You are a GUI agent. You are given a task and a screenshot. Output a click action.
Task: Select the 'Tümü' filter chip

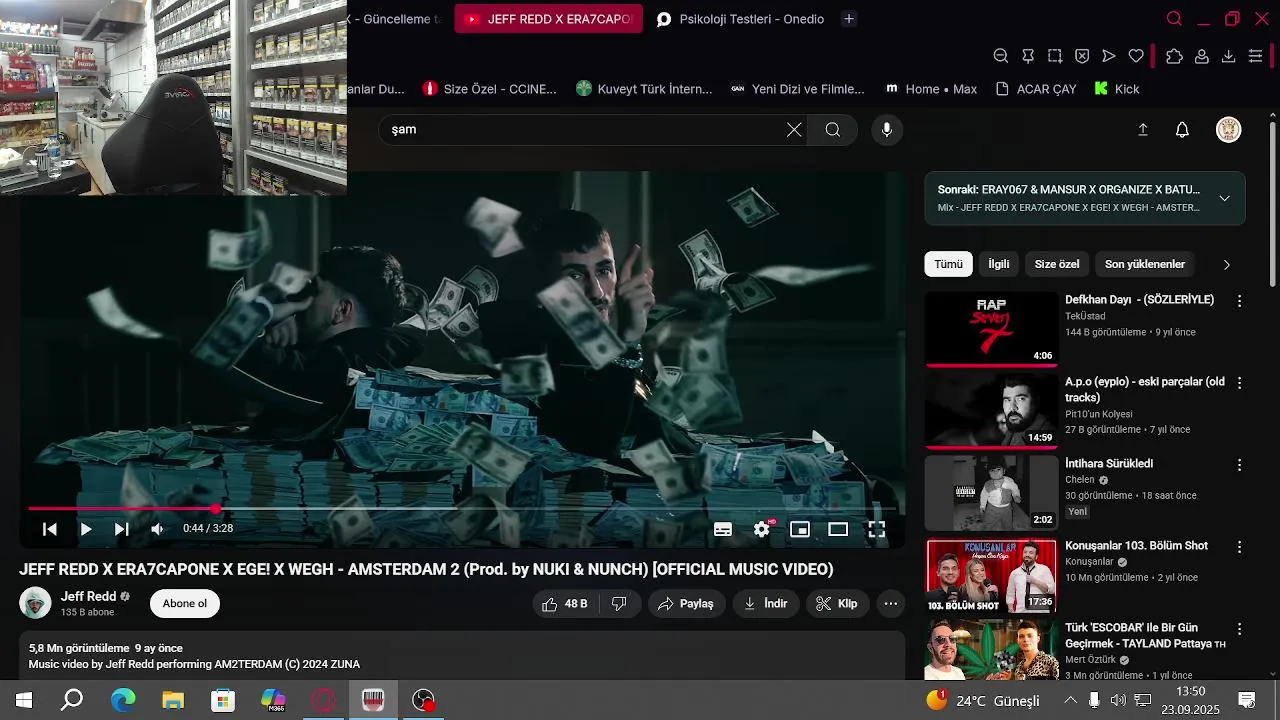click(x=948, y=264)
